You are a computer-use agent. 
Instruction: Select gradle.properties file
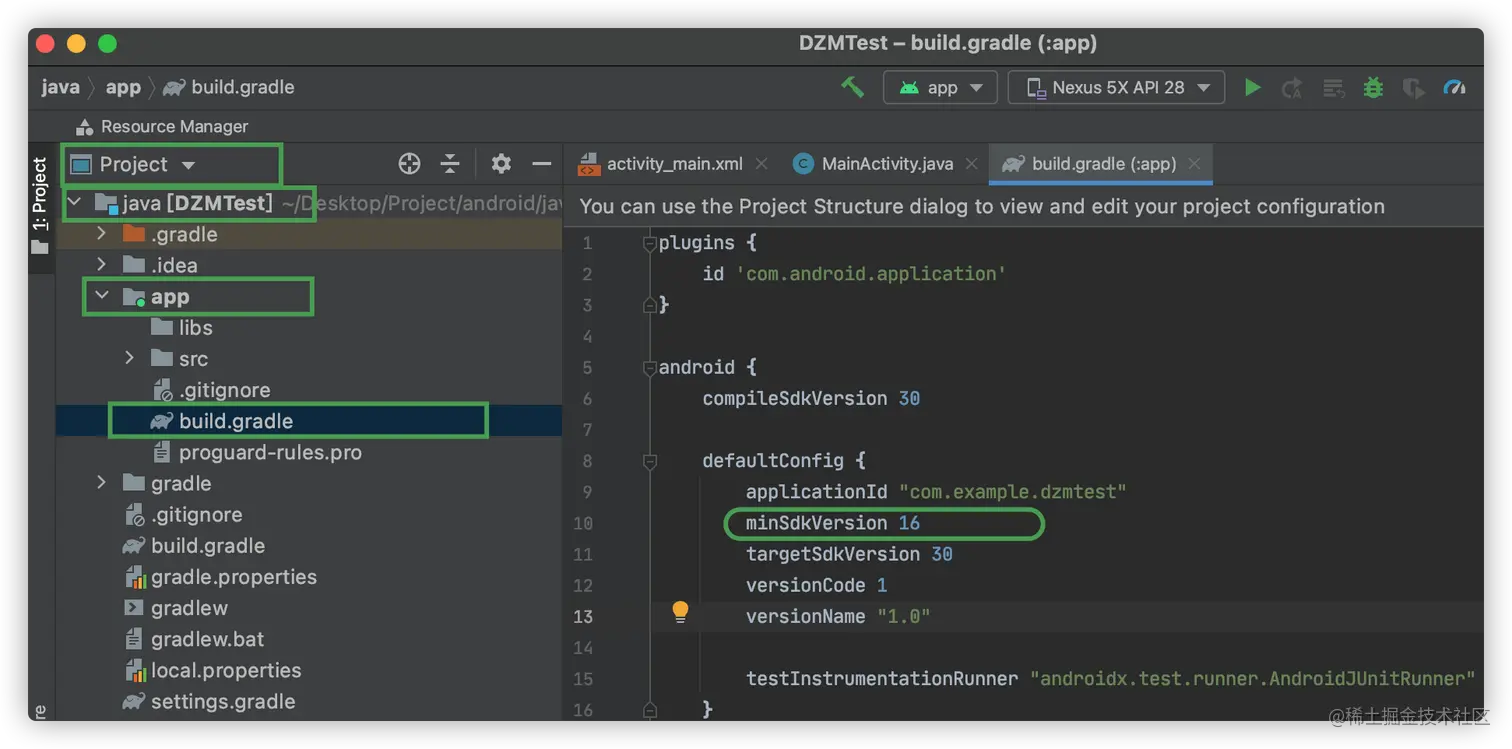click(x=220, y=576)
